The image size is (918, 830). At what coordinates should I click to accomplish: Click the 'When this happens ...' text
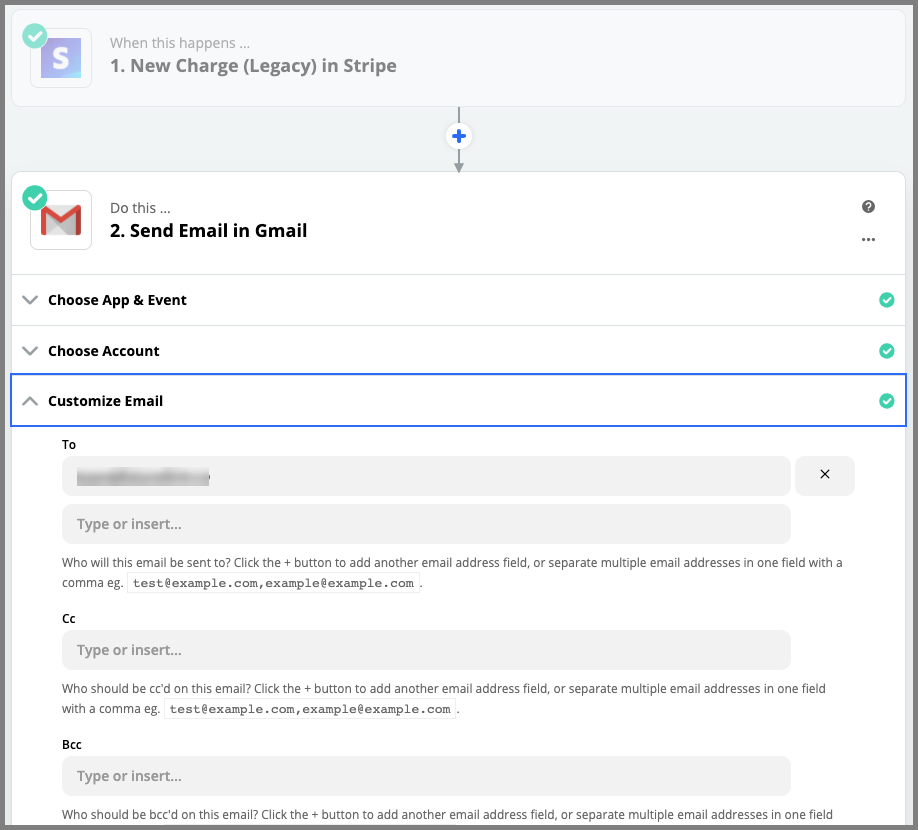pos(180,43)
